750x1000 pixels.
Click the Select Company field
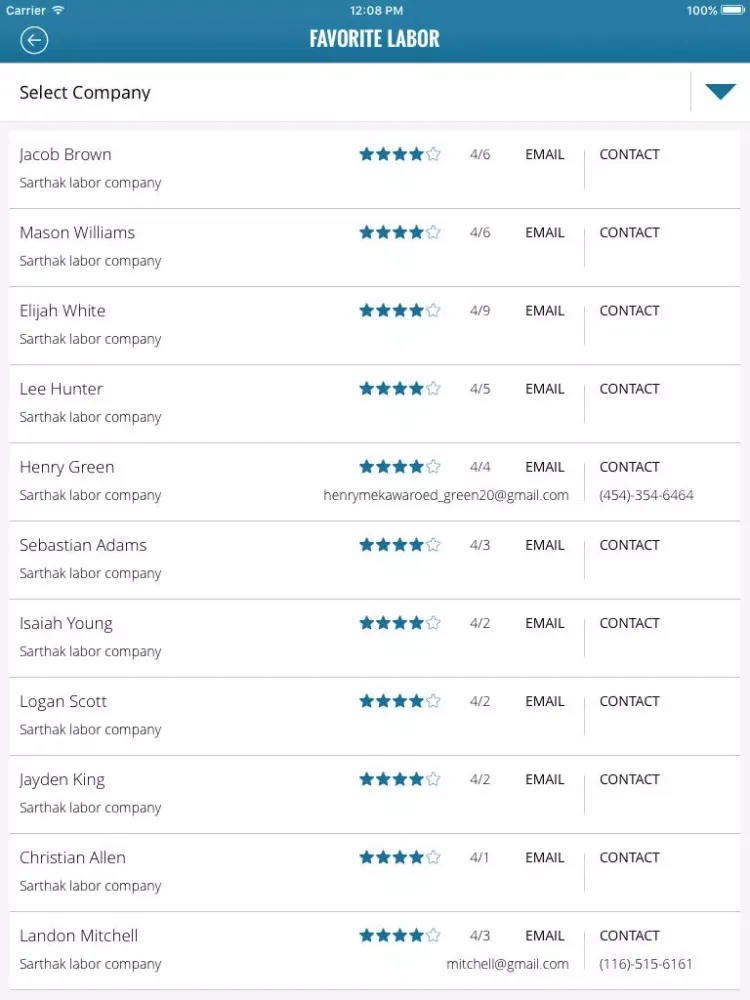pyautogui.click(x=375, y=92)
